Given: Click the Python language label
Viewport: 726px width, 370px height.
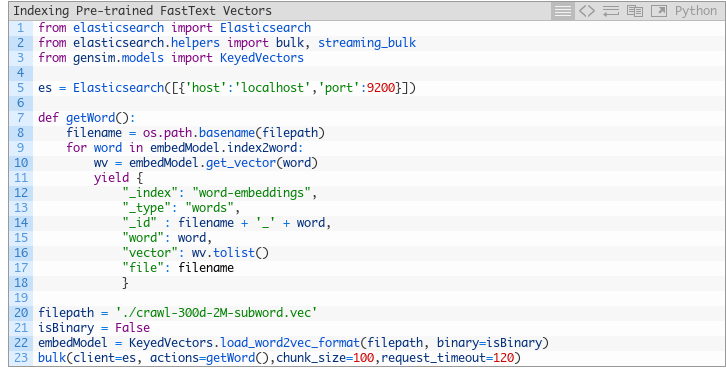Looking at the screenshot, I should click(695, 11).
